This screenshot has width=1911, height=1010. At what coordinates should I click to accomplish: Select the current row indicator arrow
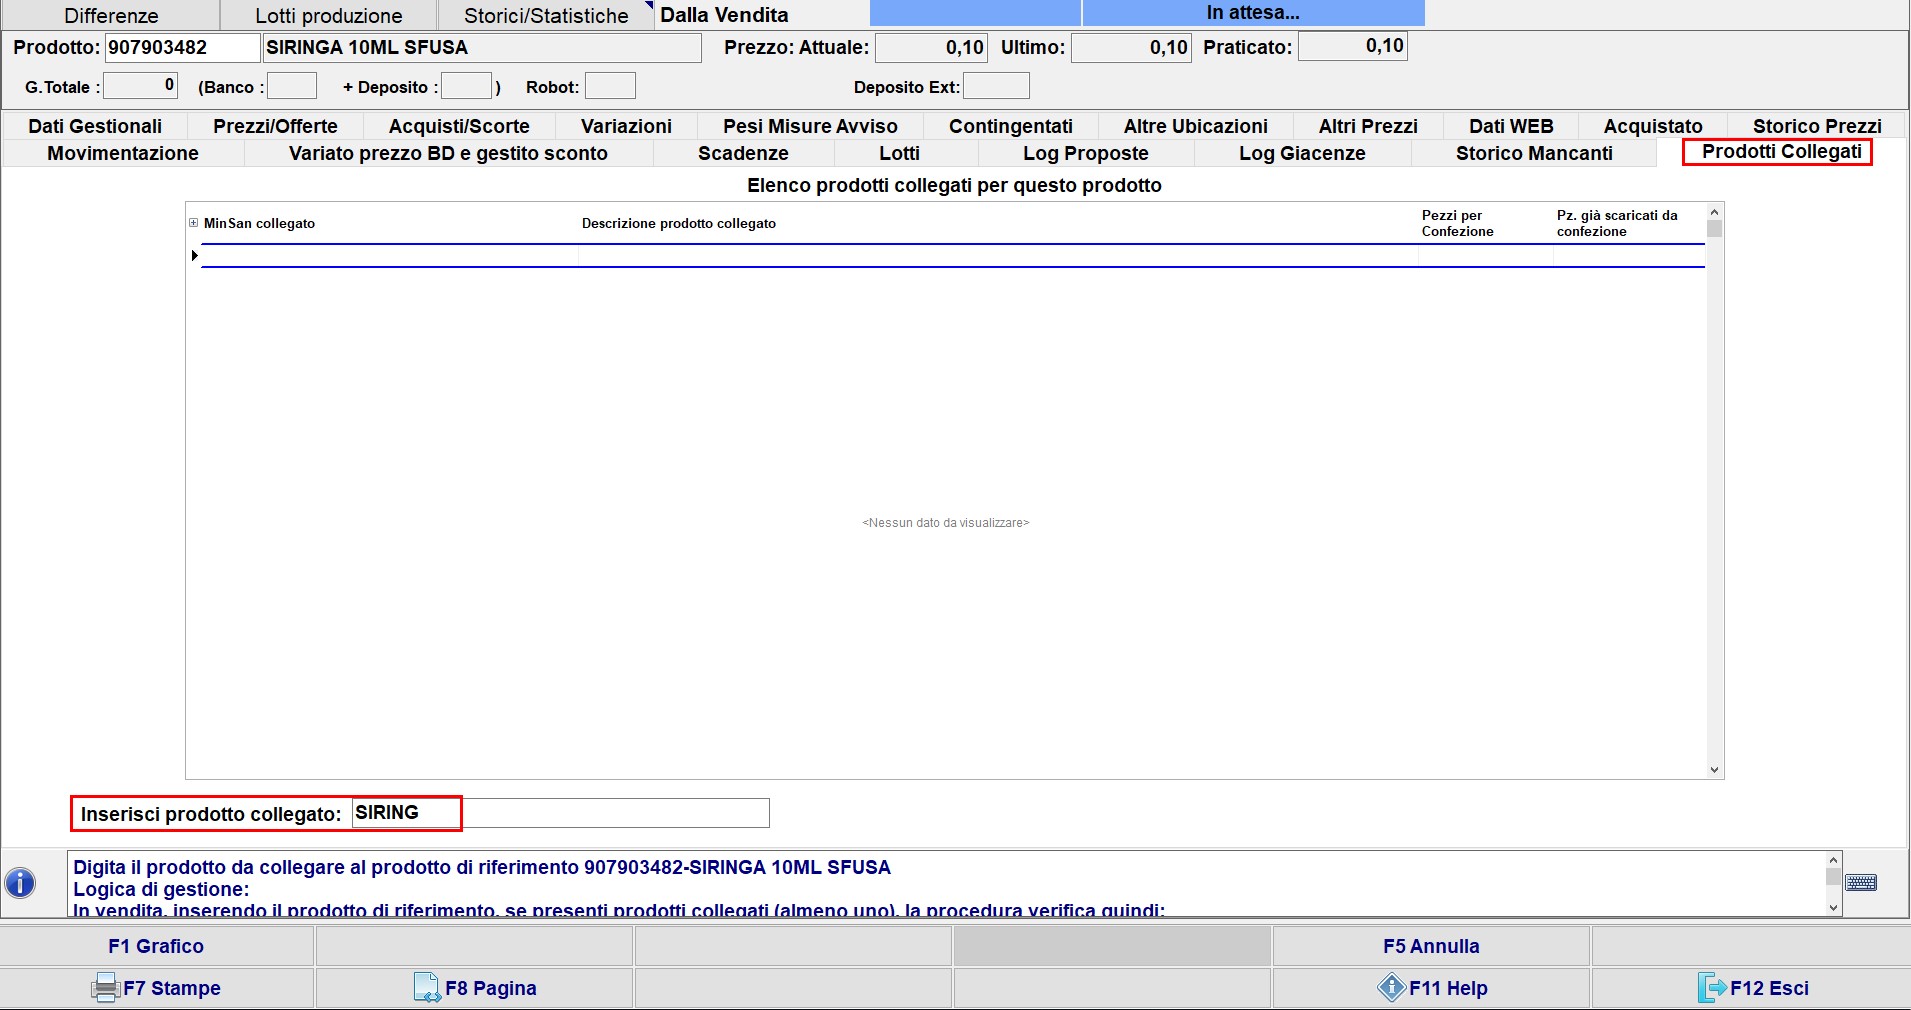click(x=194, y=256)
